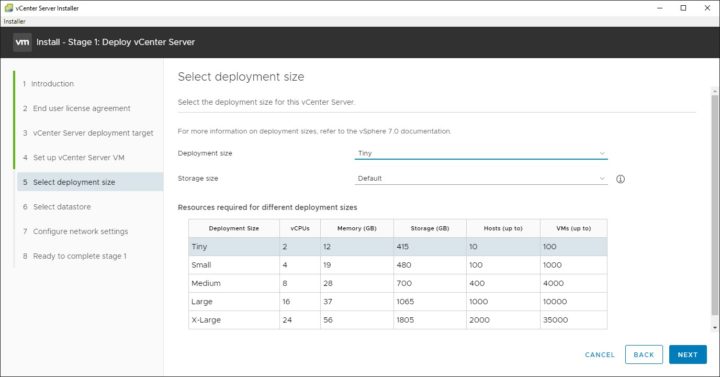Click the Cancel link
This screenshot has height=377, width=720.
point(600,354)
